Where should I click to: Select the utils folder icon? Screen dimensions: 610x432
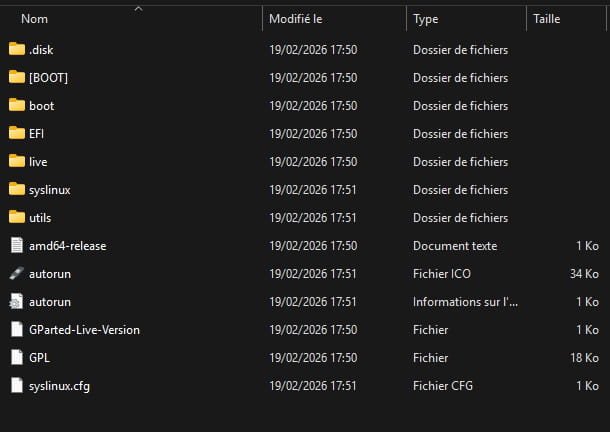[x=16, y=217]
